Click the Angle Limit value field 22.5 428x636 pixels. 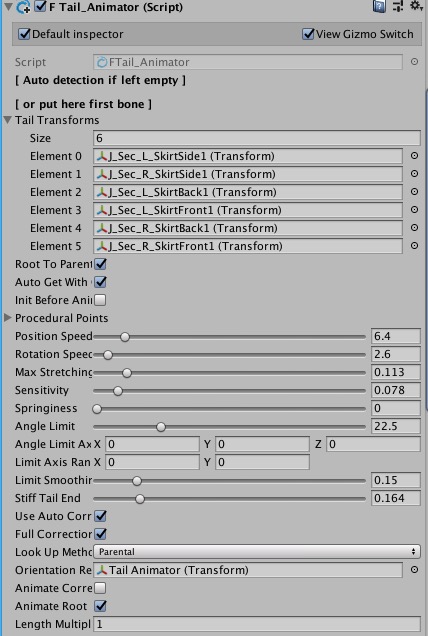396,426
